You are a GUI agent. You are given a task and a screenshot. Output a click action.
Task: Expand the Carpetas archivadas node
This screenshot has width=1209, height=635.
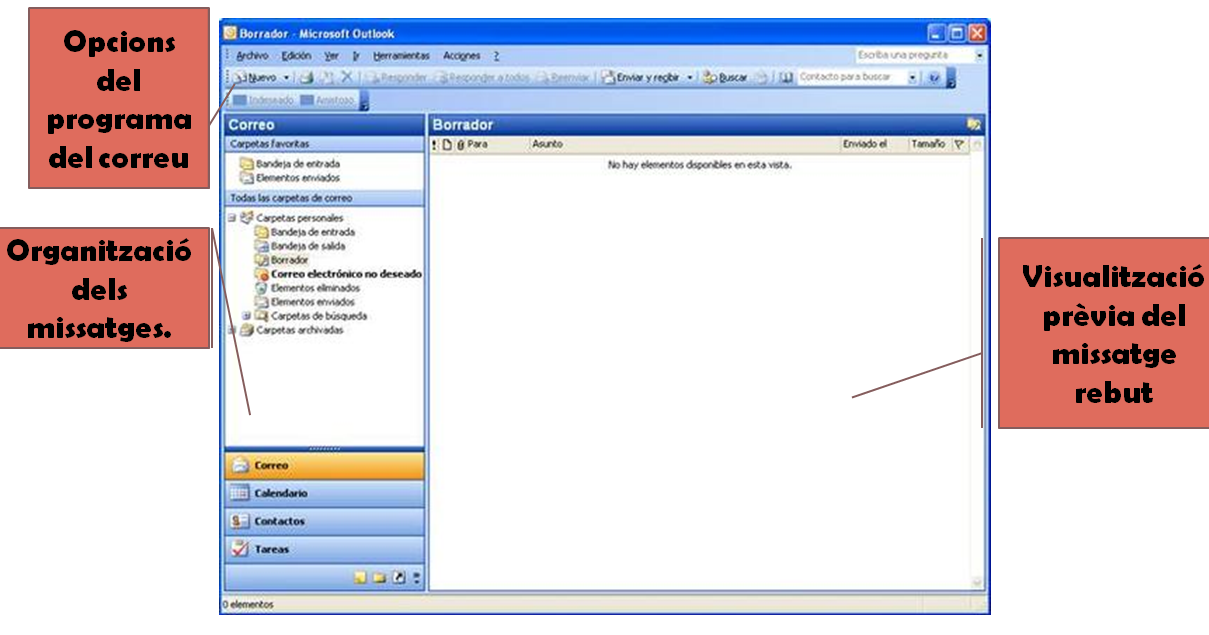[x=232, y=330]
